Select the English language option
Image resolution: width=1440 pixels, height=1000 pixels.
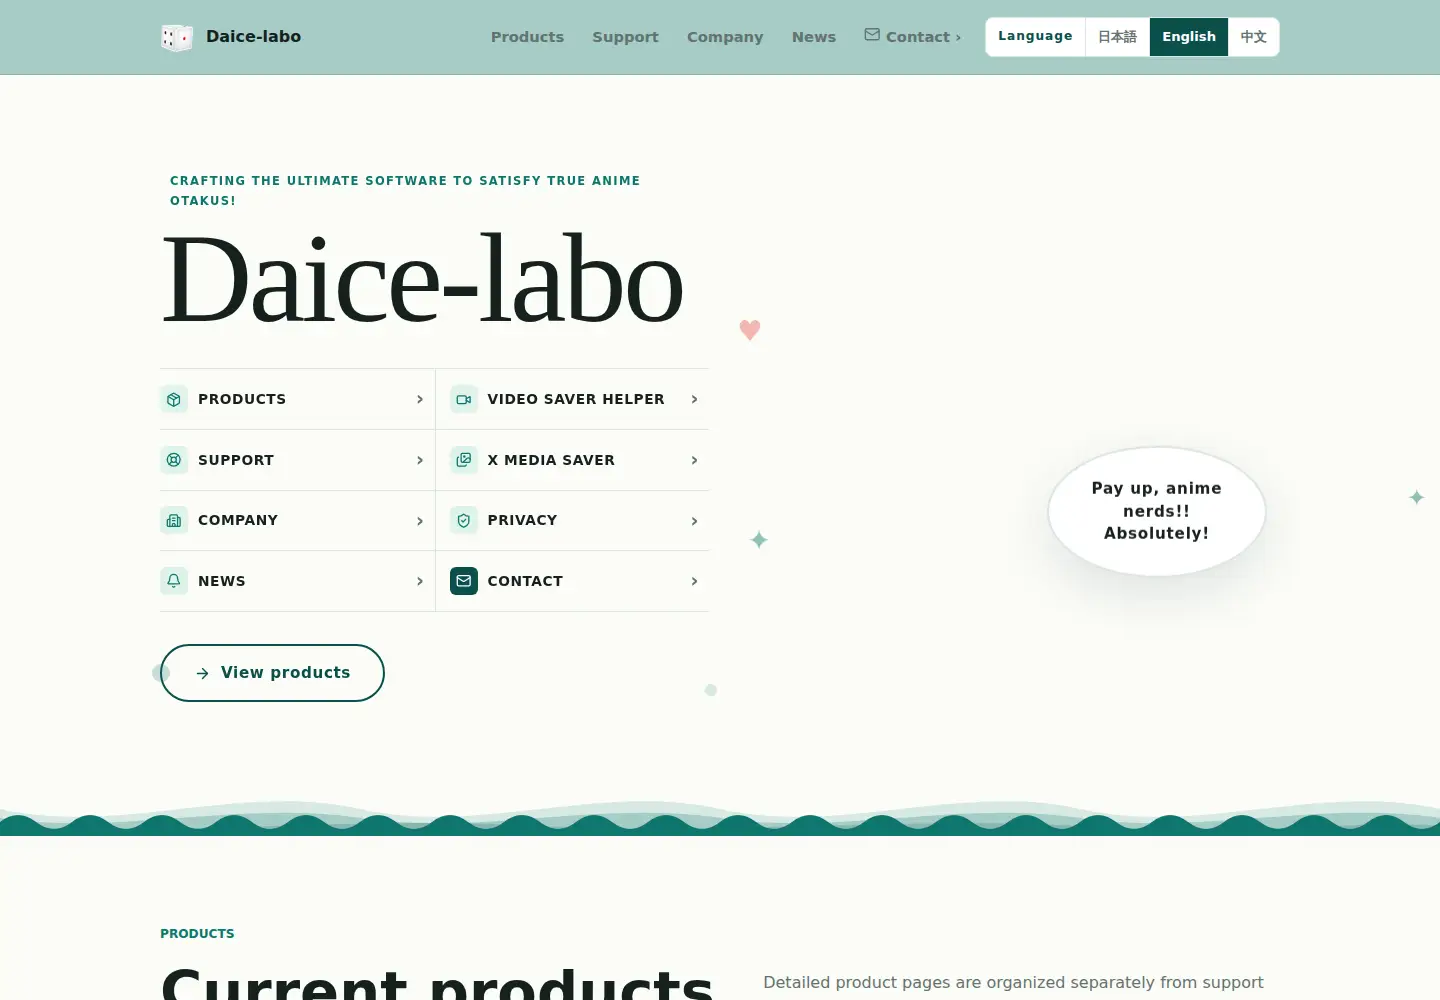coord(1189,37)
